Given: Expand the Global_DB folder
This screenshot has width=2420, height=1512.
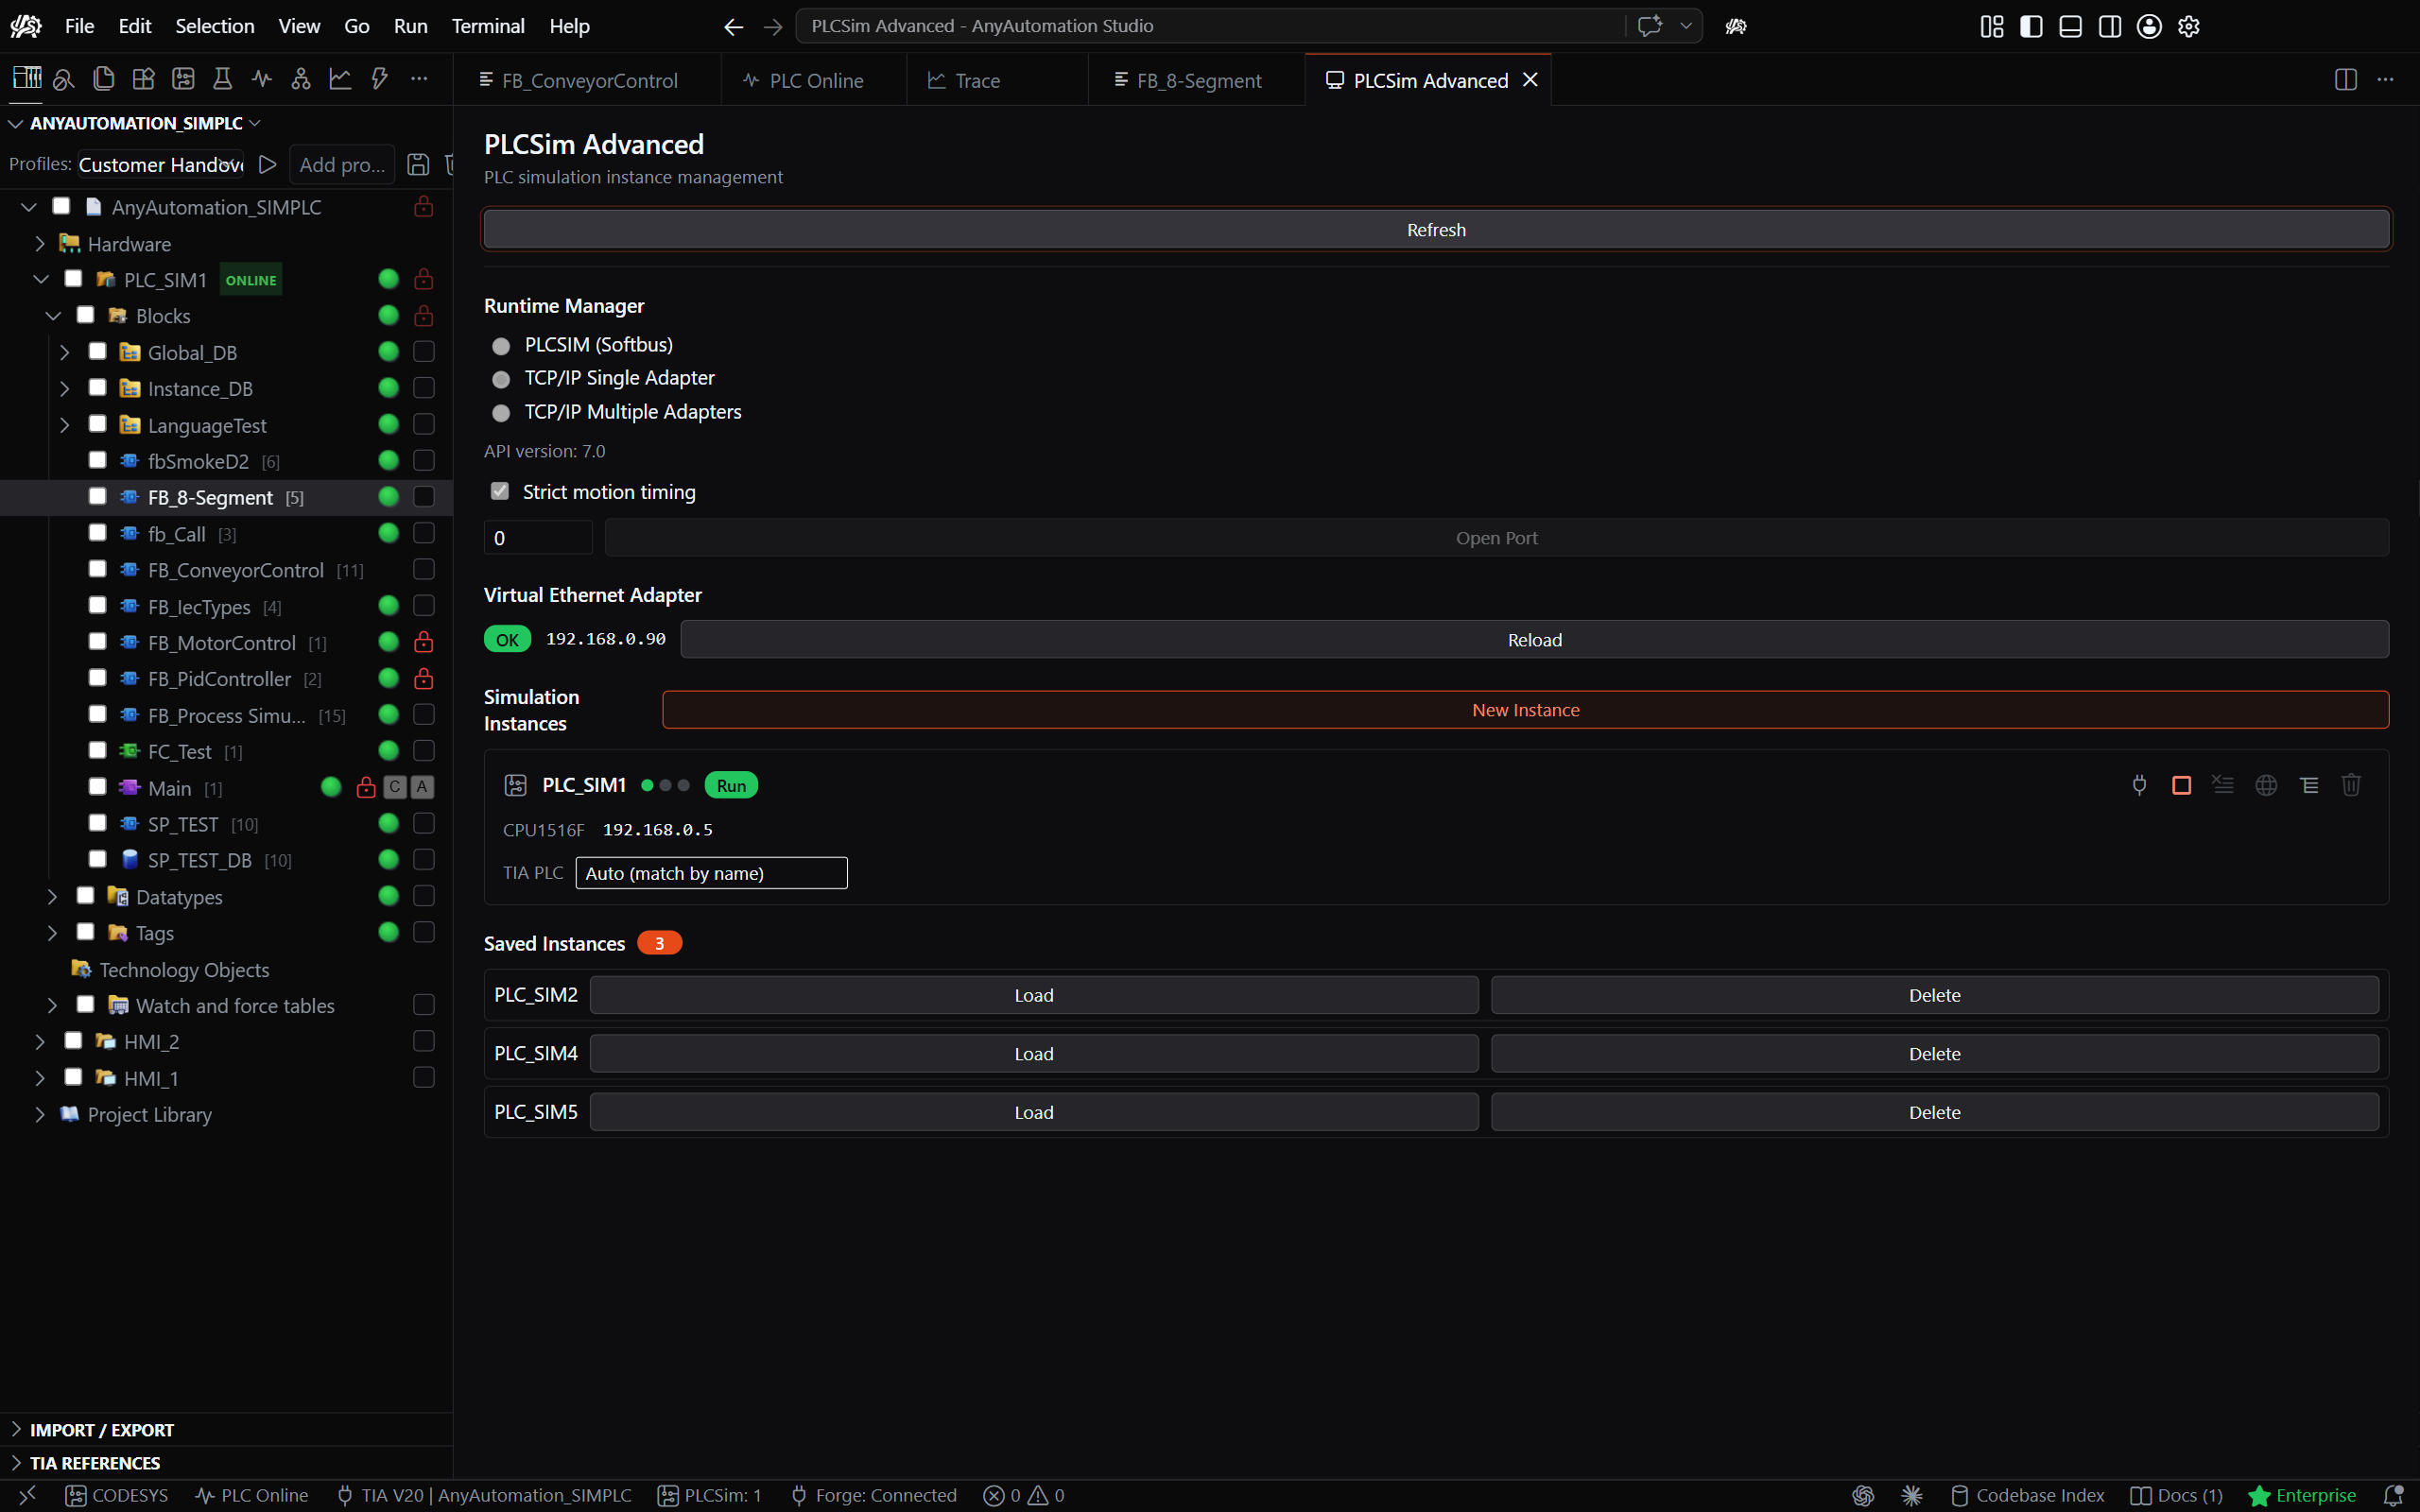Looking at the screenshot, I should [65, 352].
